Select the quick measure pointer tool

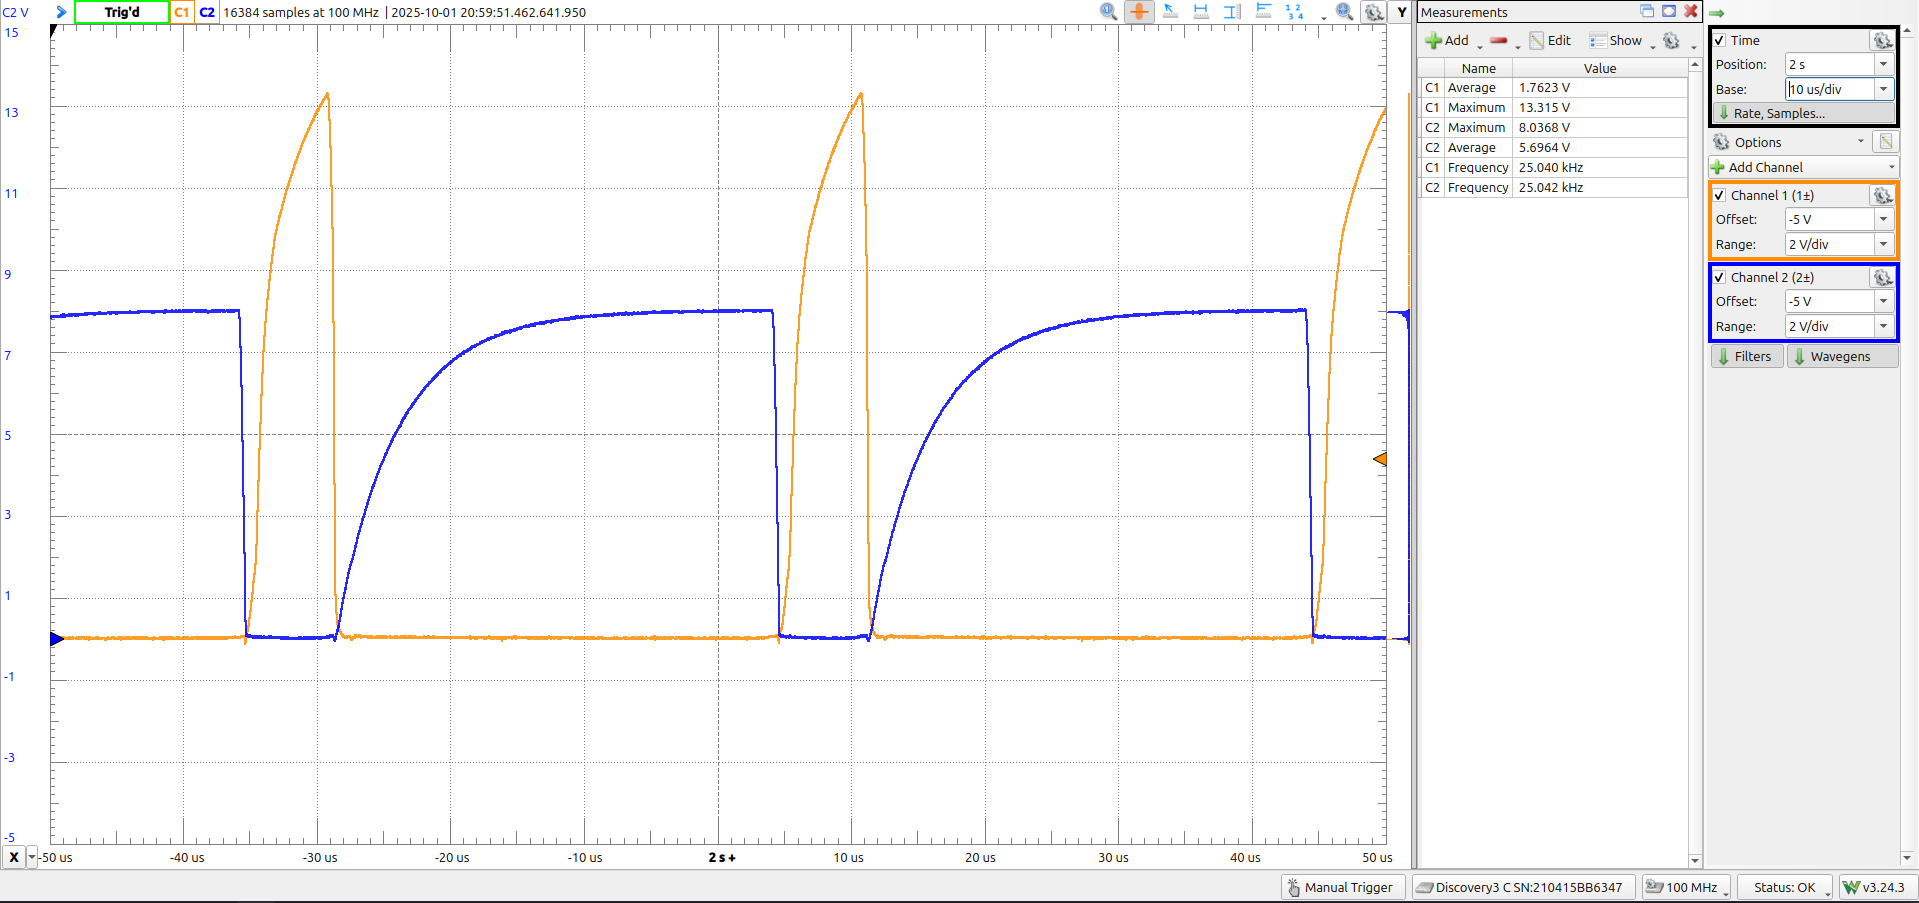[x=1169, y=12]
